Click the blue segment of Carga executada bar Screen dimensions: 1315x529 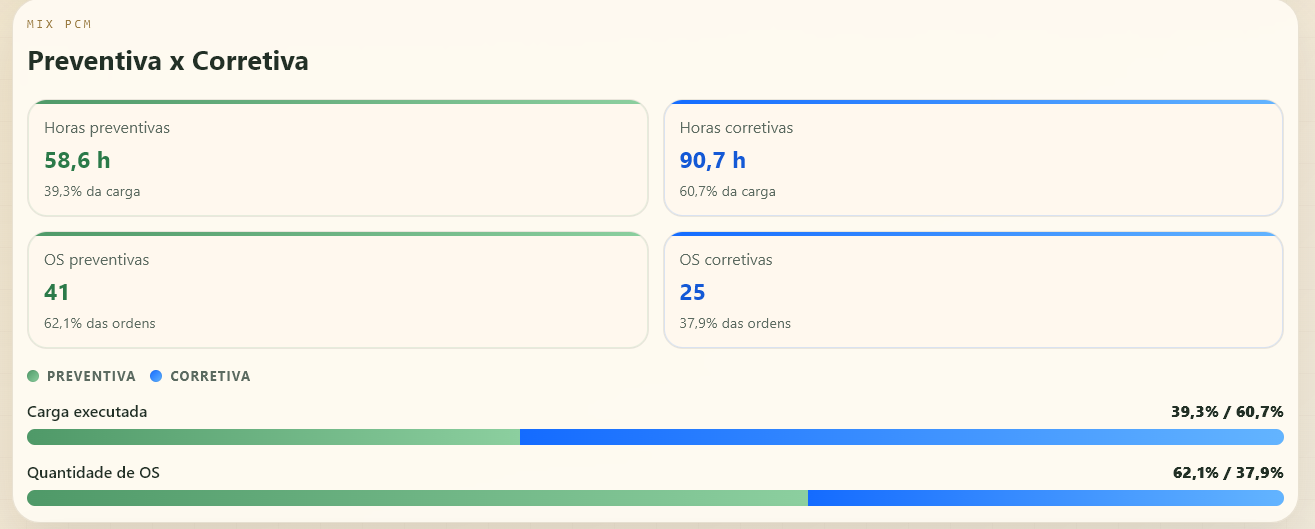tap(901, 437)
